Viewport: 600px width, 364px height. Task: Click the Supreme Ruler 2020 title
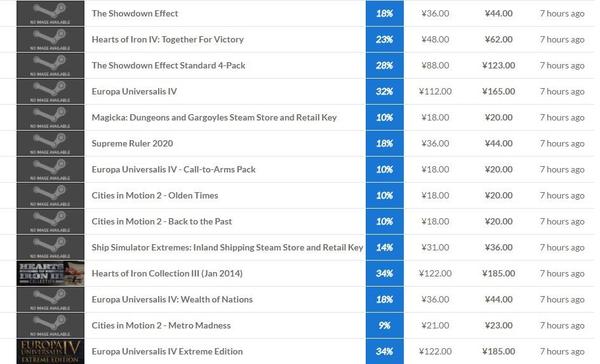point(132,144)
